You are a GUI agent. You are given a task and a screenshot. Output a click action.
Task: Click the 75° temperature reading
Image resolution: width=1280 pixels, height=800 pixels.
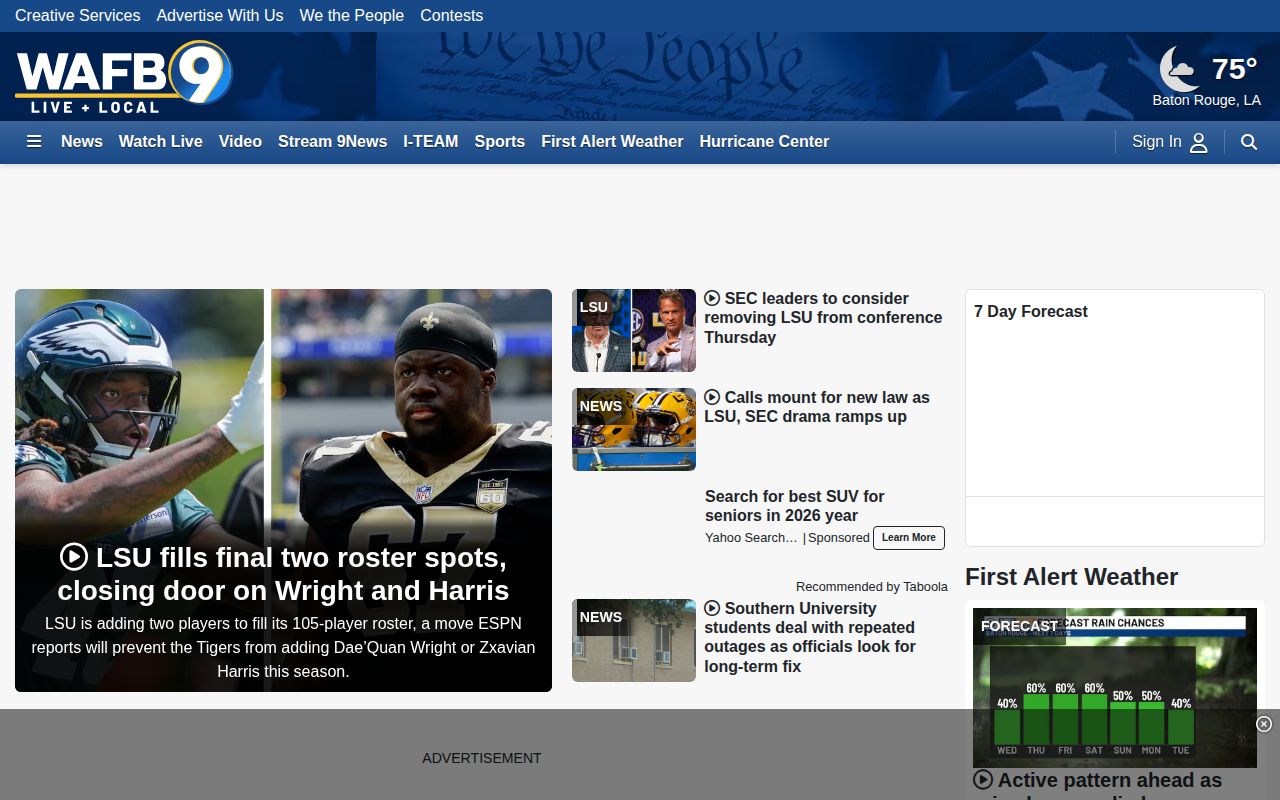pyautogui.click(x=1235, y=68)
